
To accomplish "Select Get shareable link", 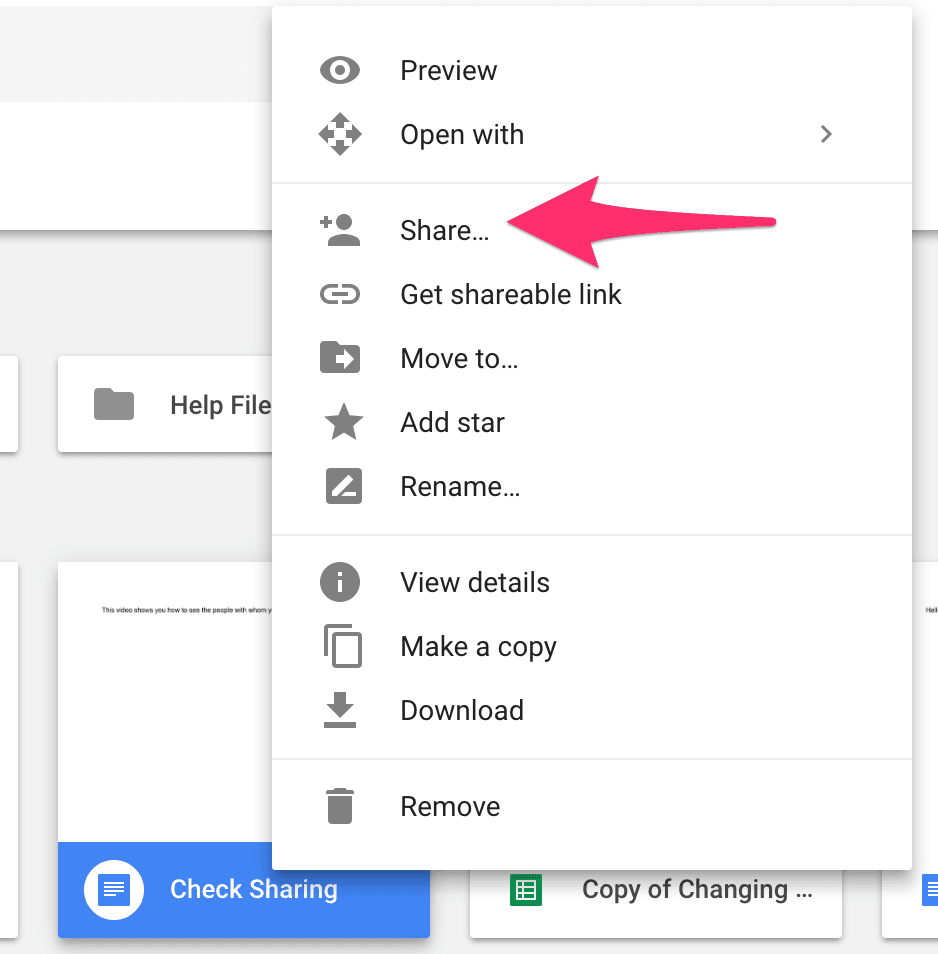I will coord(591,294).
